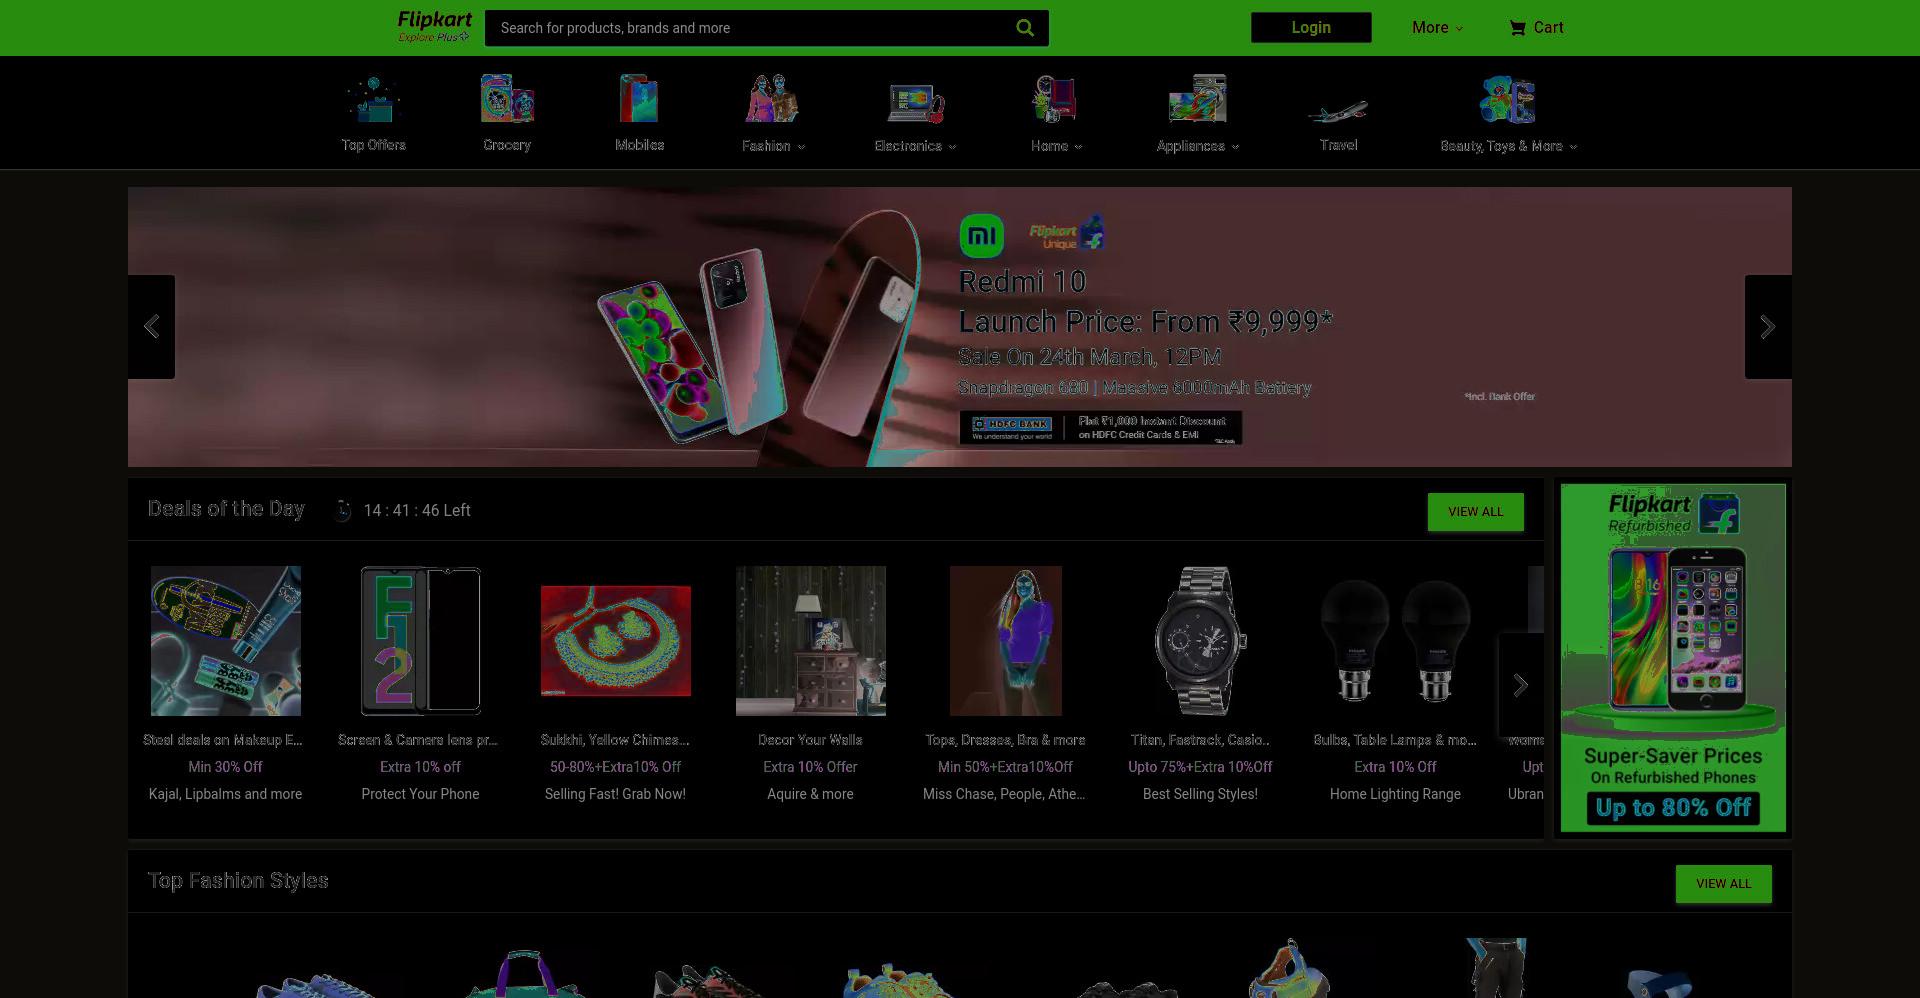View all Deals of the Day
Screen dimensions: 1920x998
coord(1476,512)
